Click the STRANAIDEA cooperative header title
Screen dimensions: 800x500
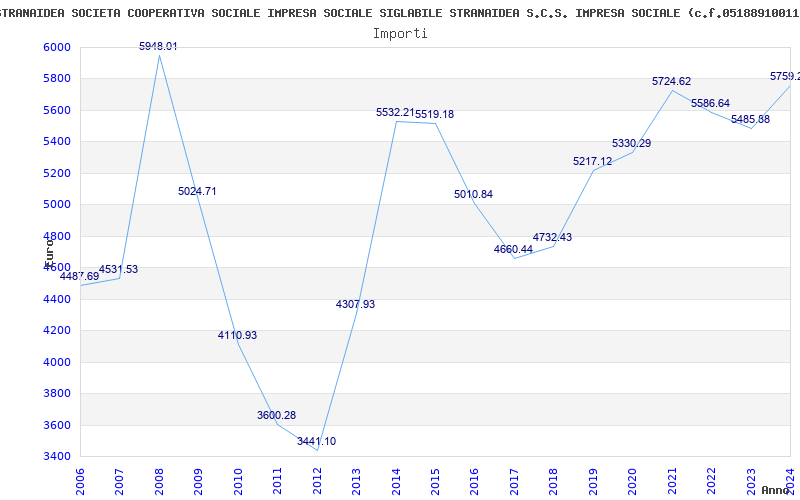click(400, 13)
